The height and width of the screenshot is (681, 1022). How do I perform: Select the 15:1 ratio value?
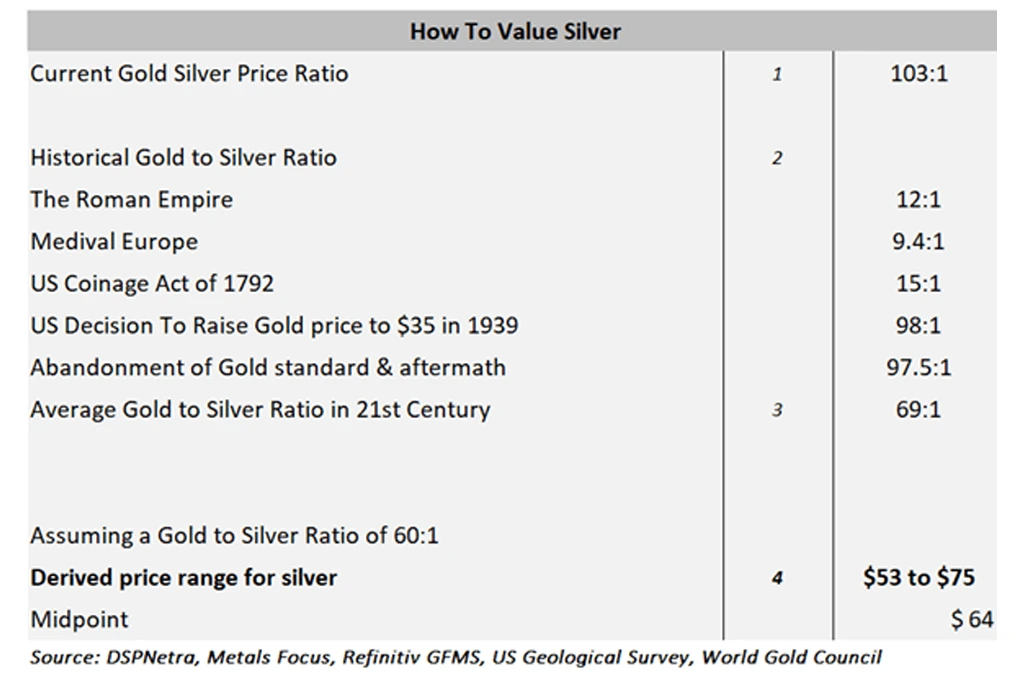click(x=918, y=284)
